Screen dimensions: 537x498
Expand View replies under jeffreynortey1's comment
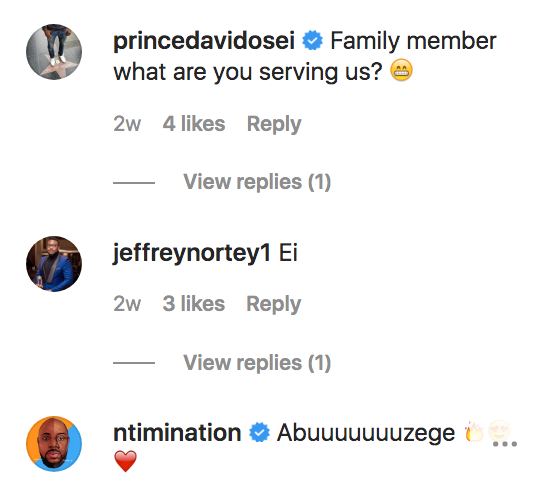(x=257, y=363)
